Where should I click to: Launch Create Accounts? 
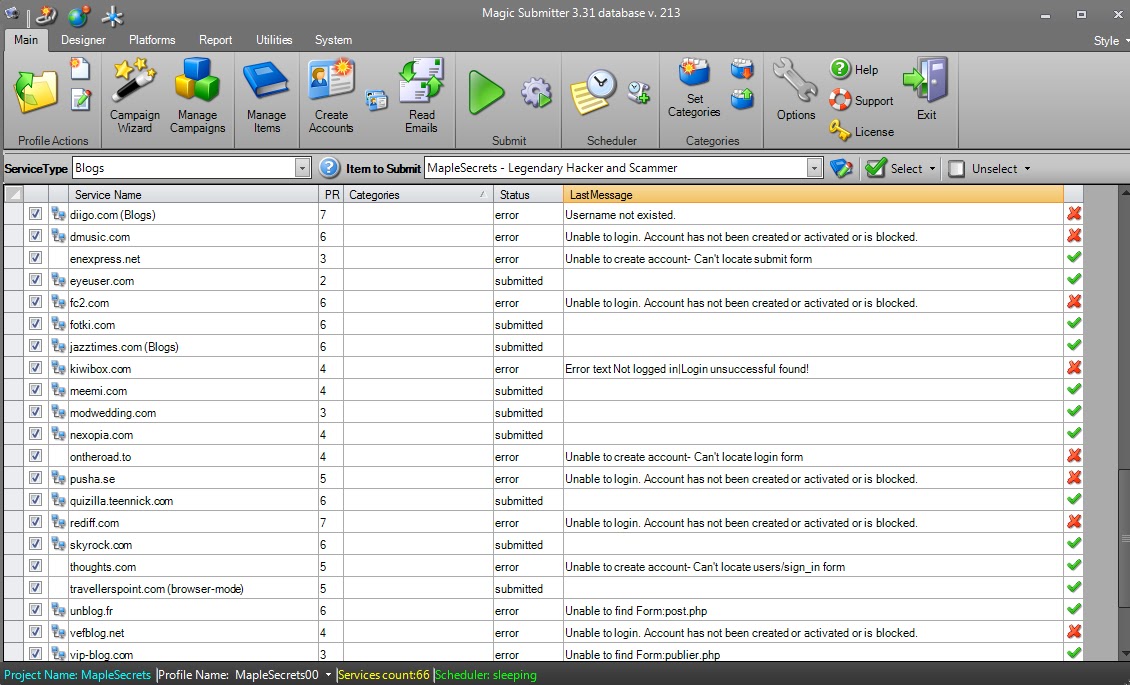click(x=331, y=96)
